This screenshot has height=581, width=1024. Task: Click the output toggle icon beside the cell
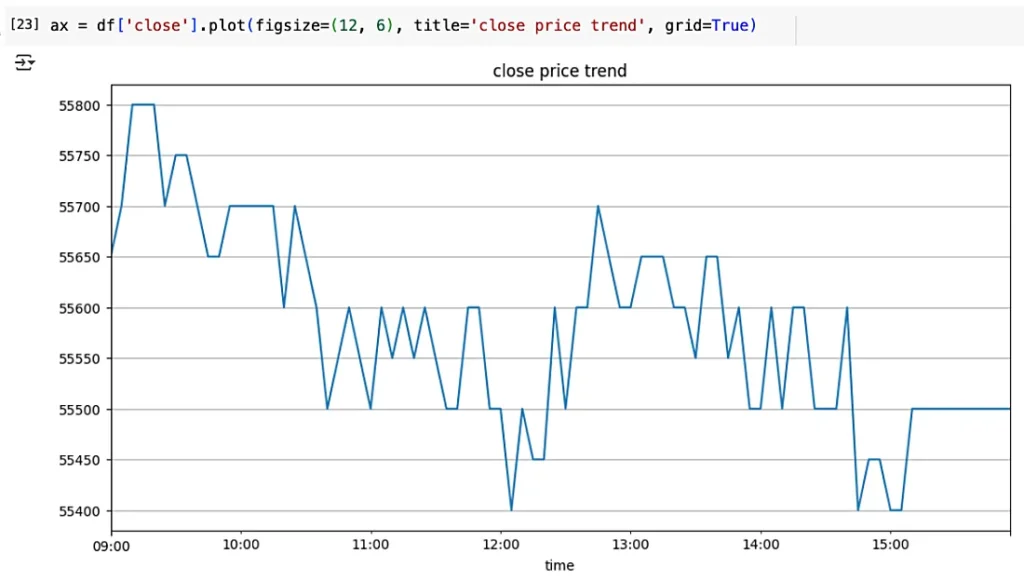tap(24, 63)
